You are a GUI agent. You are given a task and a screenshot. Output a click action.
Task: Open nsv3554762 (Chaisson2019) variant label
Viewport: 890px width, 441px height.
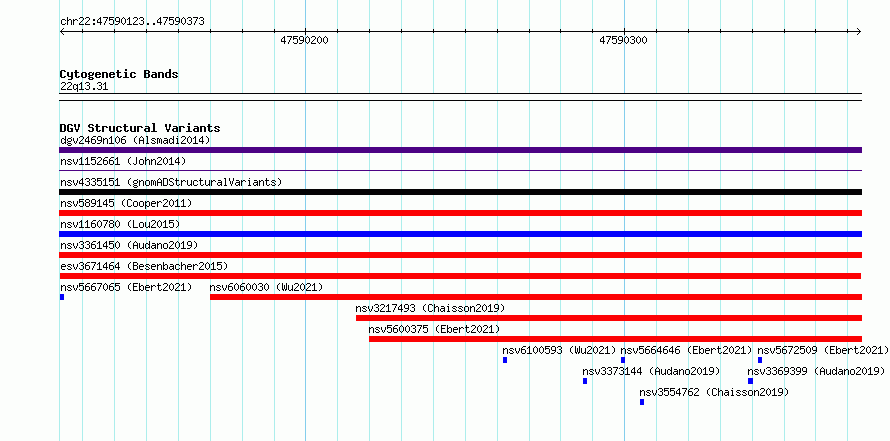tap(714, 392)
